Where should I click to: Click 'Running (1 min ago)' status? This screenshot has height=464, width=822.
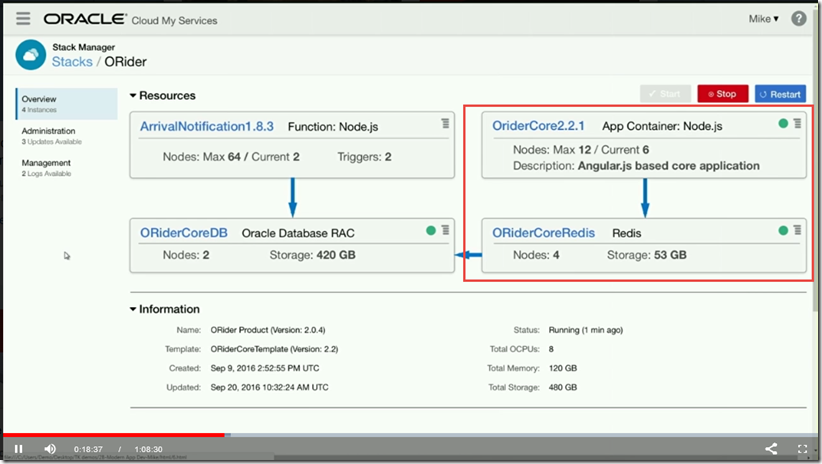pos(586,330)
